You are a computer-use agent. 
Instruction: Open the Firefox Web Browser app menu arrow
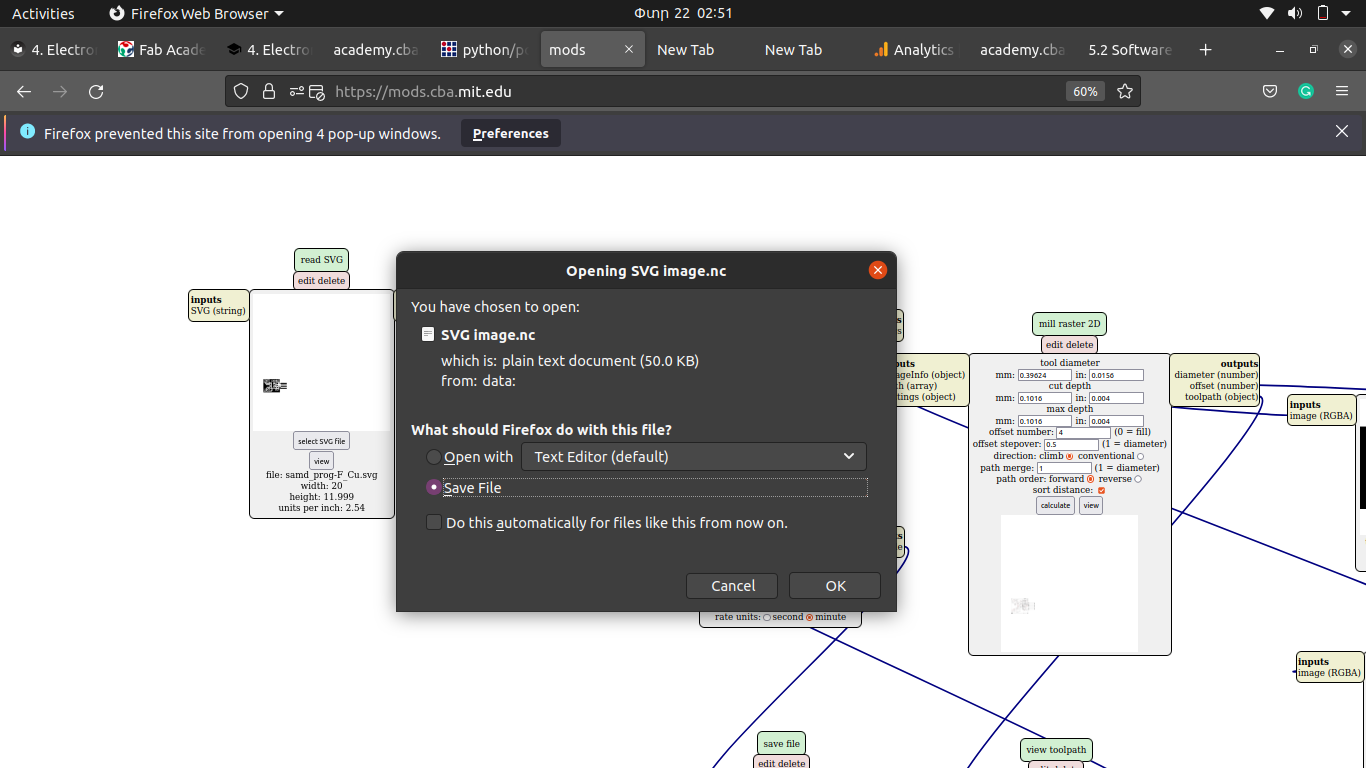click(x=279, y=13)
